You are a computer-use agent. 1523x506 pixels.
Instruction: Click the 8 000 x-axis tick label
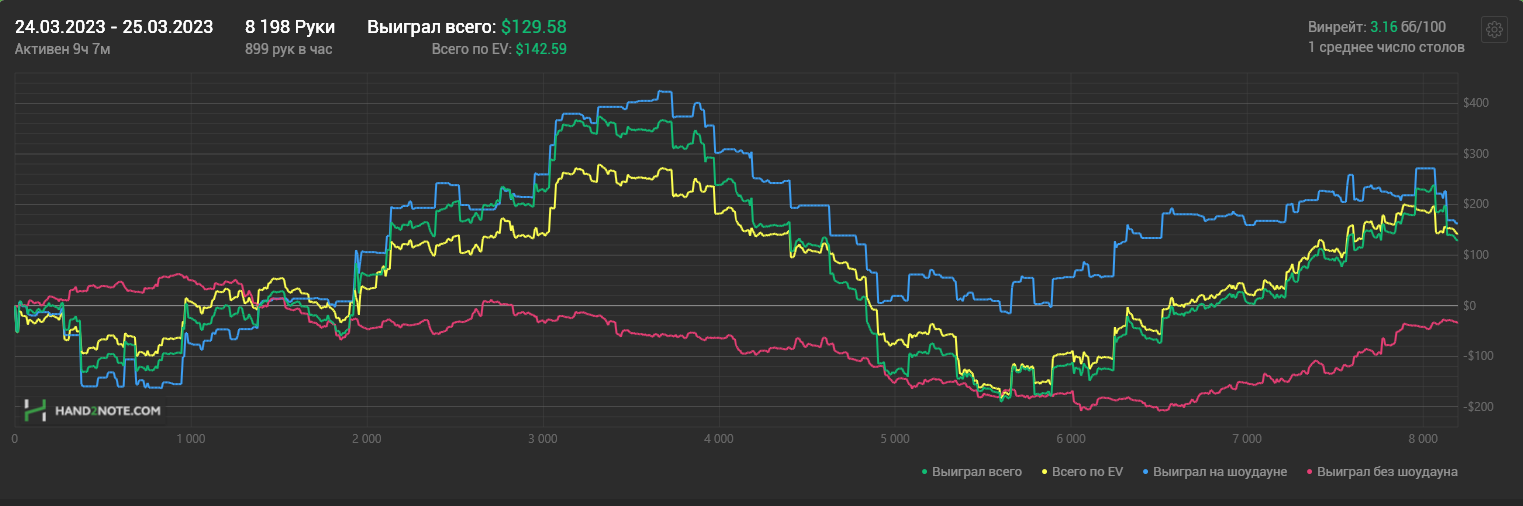[1422, 438]
